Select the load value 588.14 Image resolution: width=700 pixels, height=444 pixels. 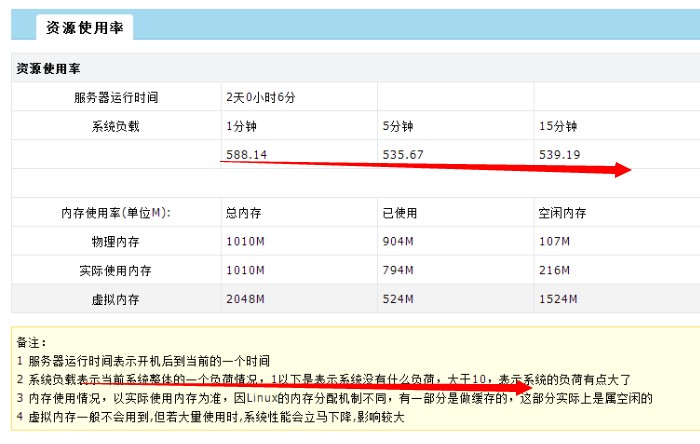point(247,155)
